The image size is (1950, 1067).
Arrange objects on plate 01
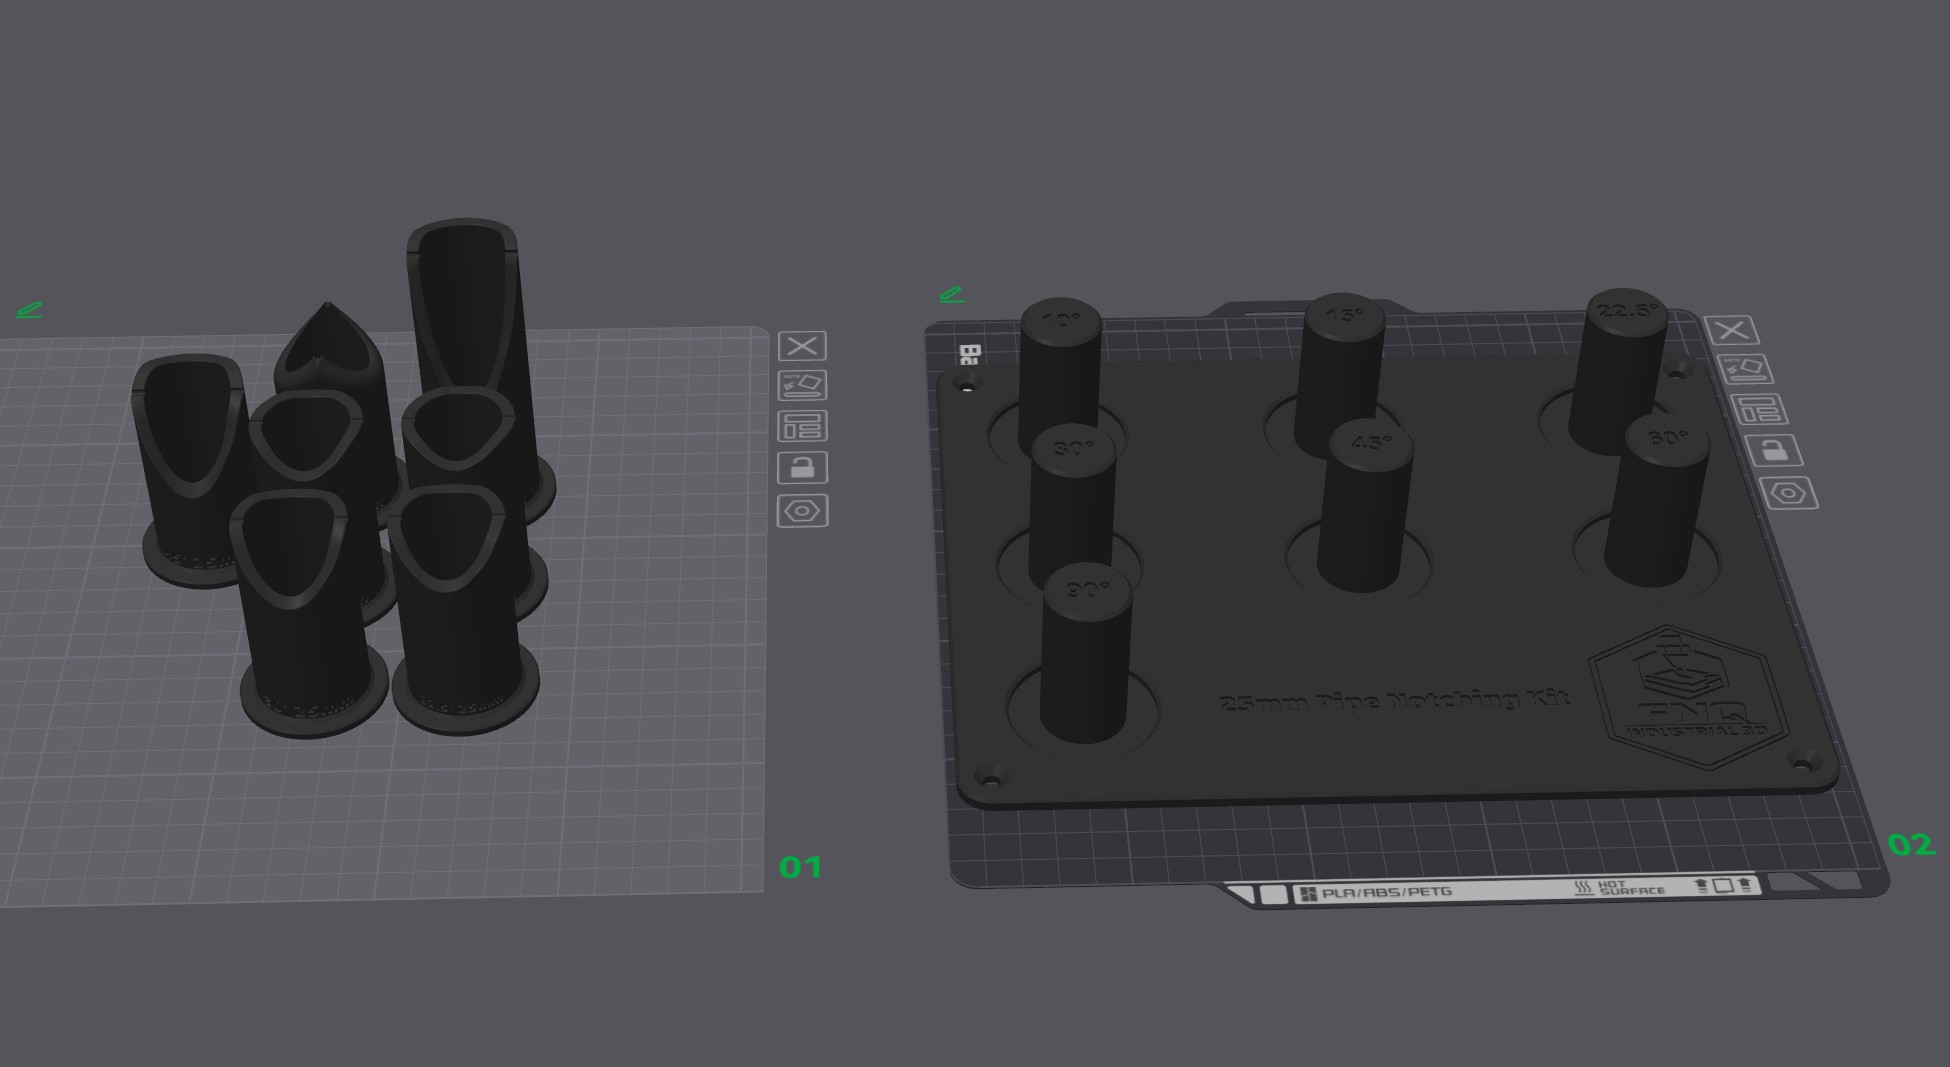click(x=802, y=426)
